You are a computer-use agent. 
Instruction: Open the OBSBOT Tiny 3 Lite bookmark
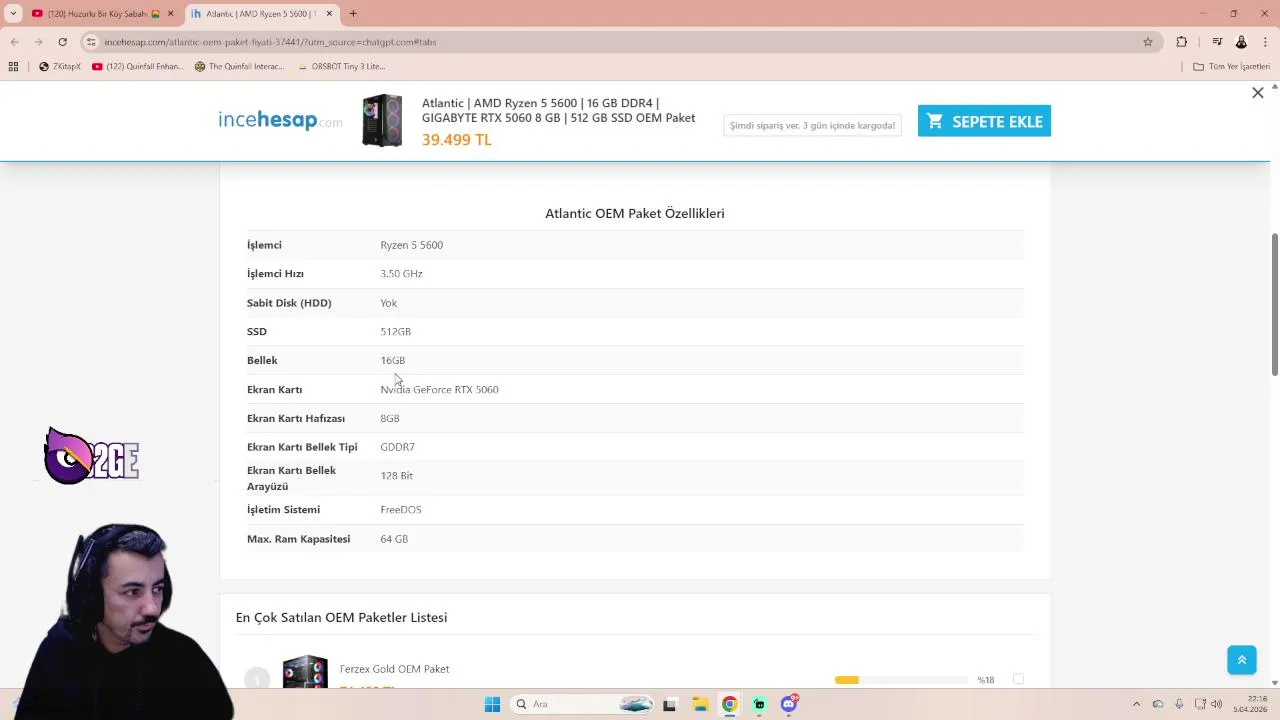click(341, 67)
